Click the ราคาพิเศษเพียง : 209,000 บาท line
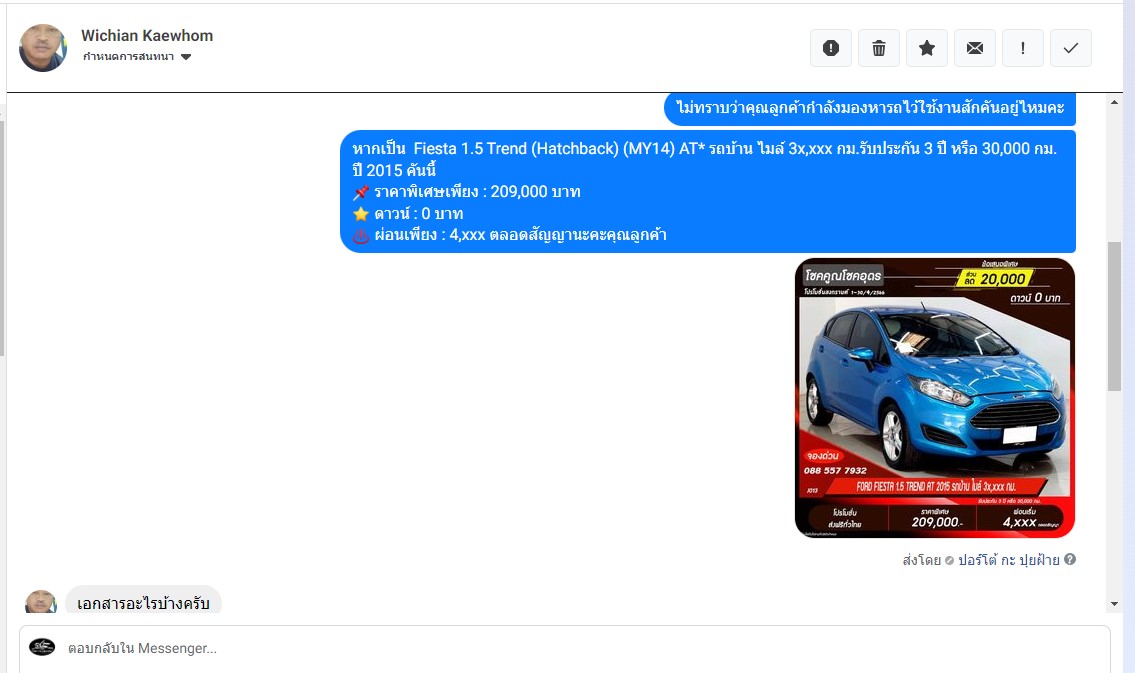This screenshot has width=1135, height=673. tap(467, 192)
